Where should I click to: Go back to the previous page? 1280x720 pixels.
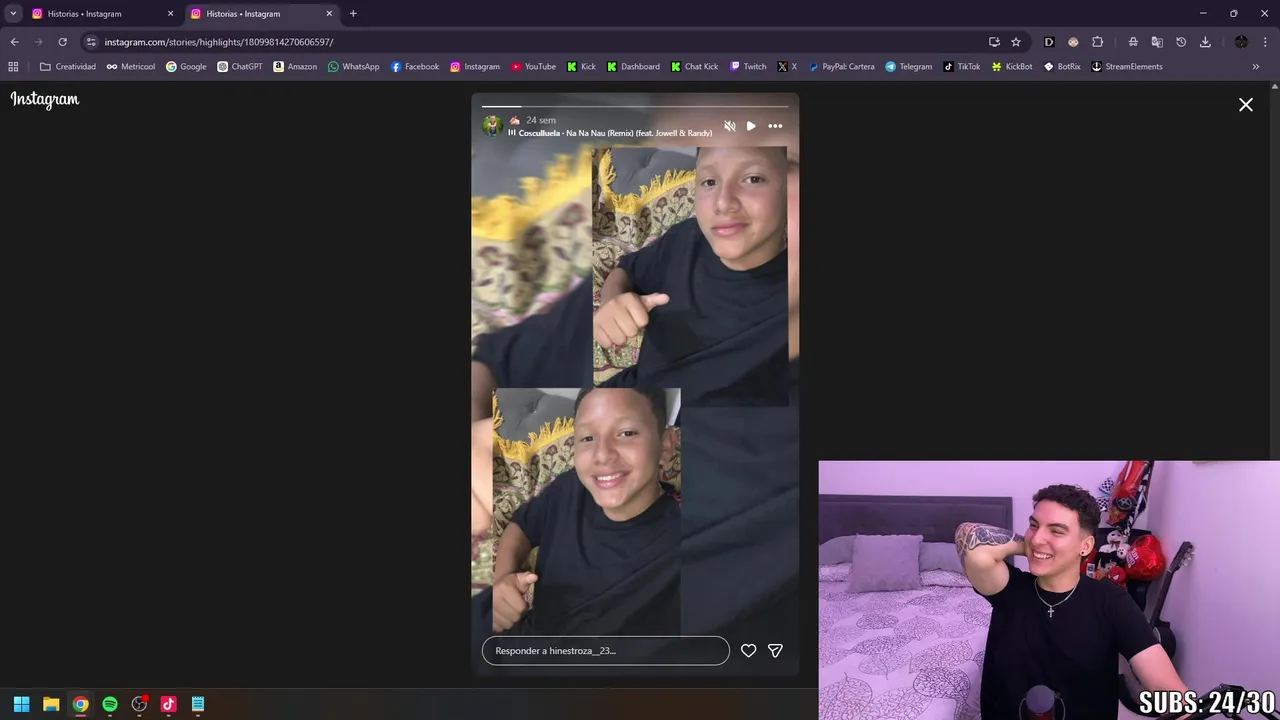point(14,42)
